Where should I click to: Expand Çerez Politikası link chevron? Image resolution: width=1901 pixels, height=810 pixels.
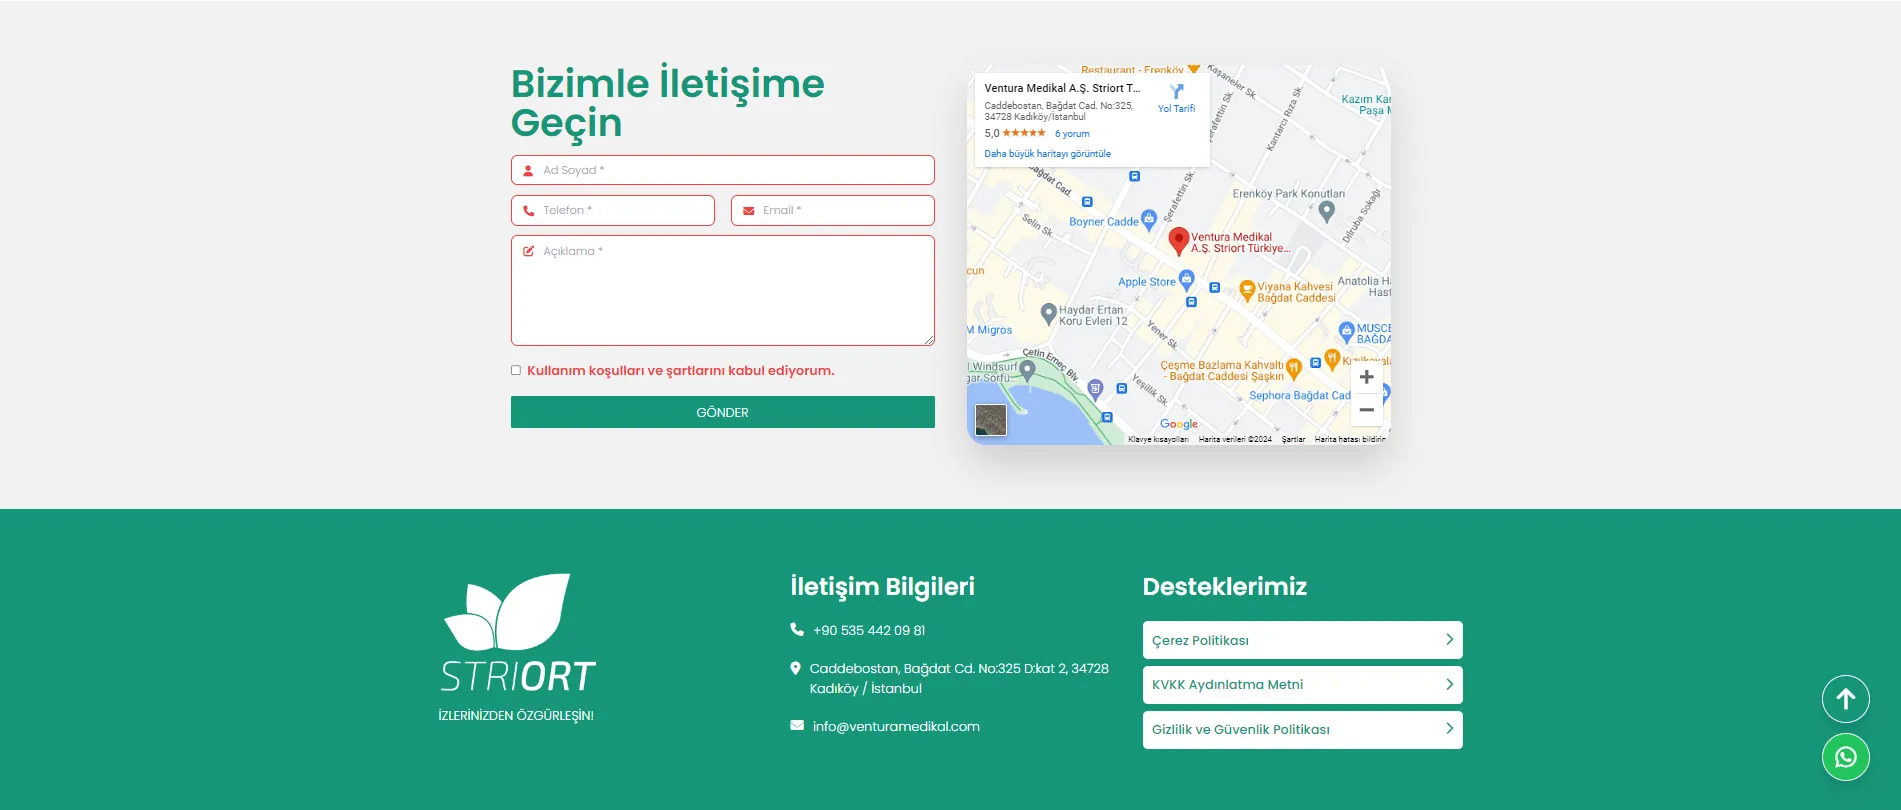(1449, 640)
